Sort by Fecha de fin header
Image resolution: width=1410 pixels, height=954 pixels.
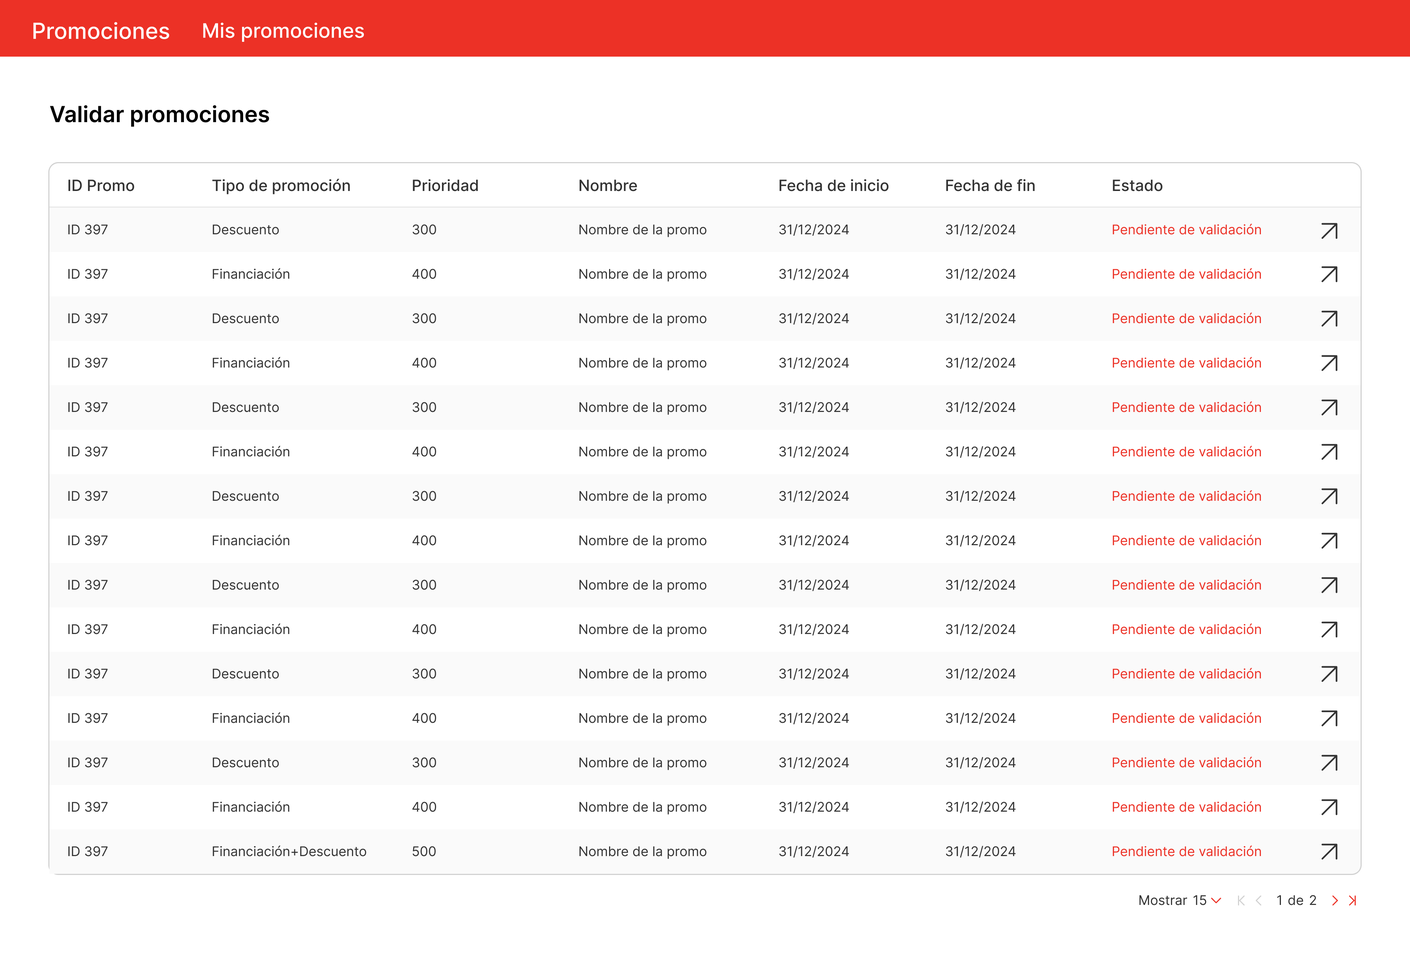pos(990,186)
